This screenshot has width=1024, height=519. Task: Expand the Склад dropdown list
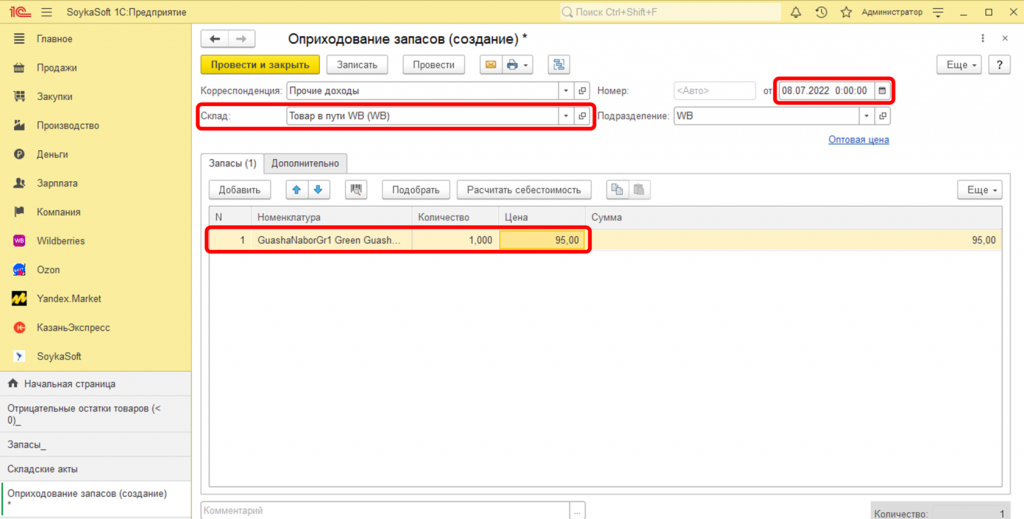pos(565,116)
